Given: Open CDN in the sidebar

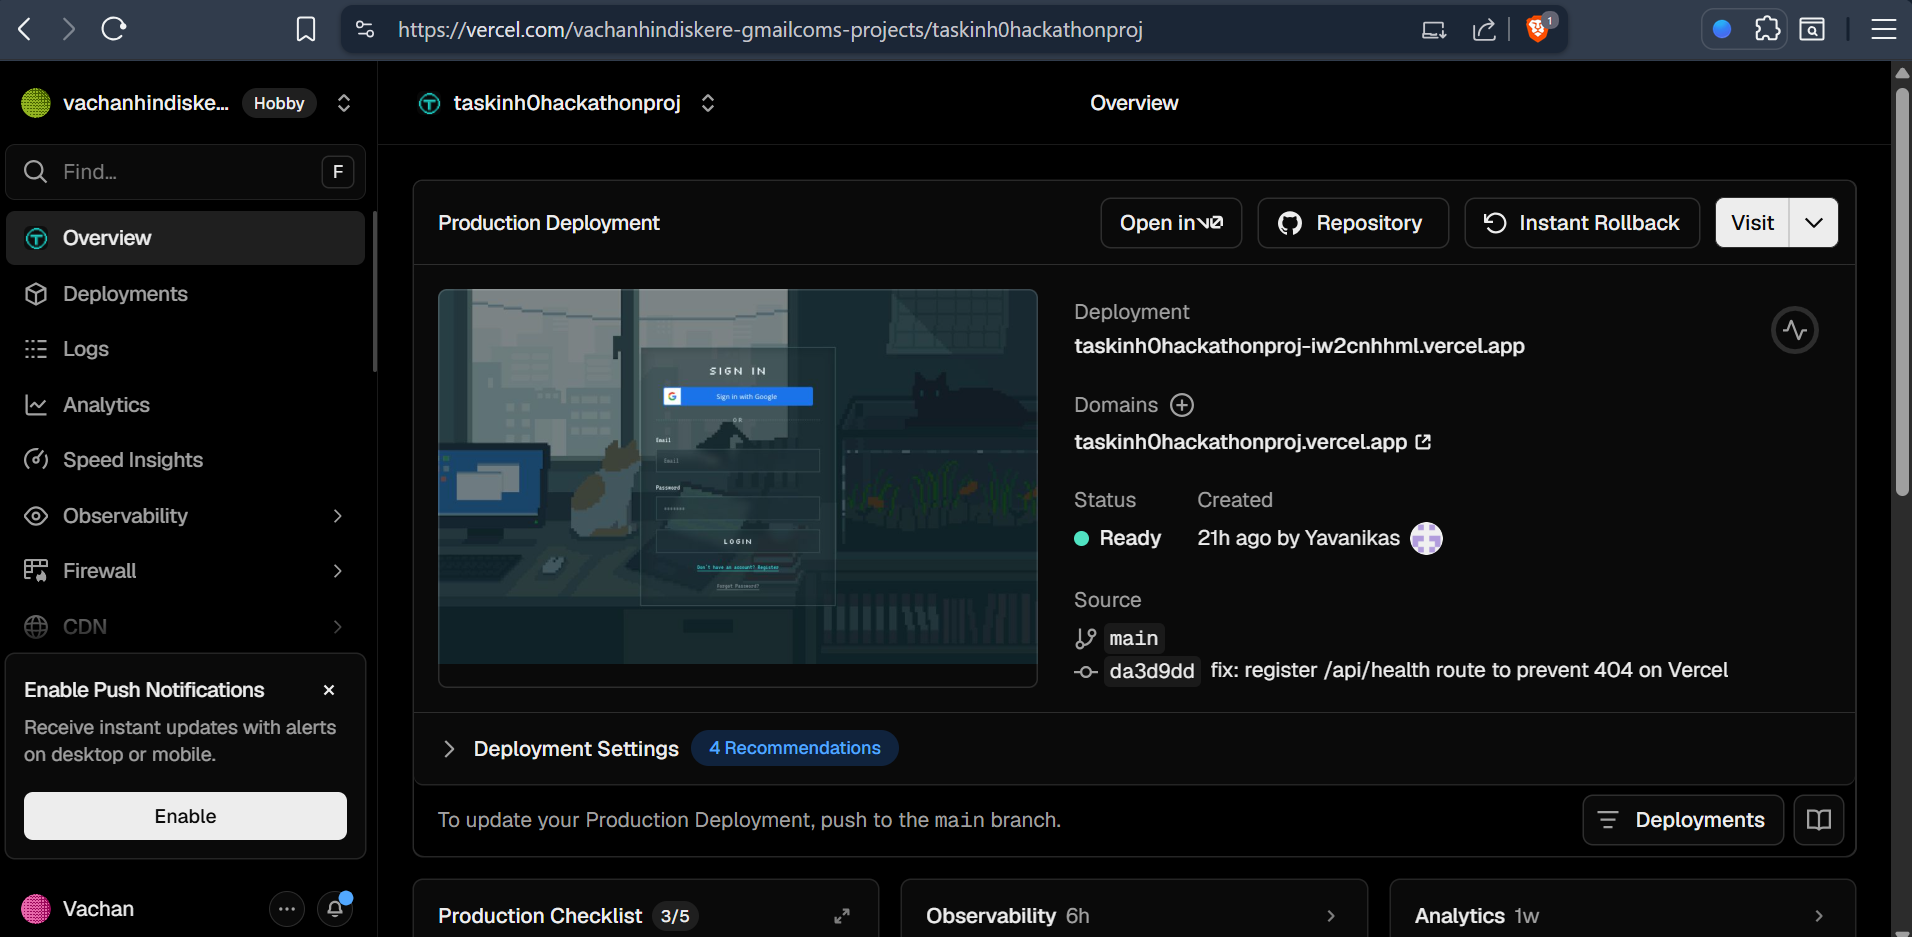Looking at the screenshot, I should click(x=186, y=627).
